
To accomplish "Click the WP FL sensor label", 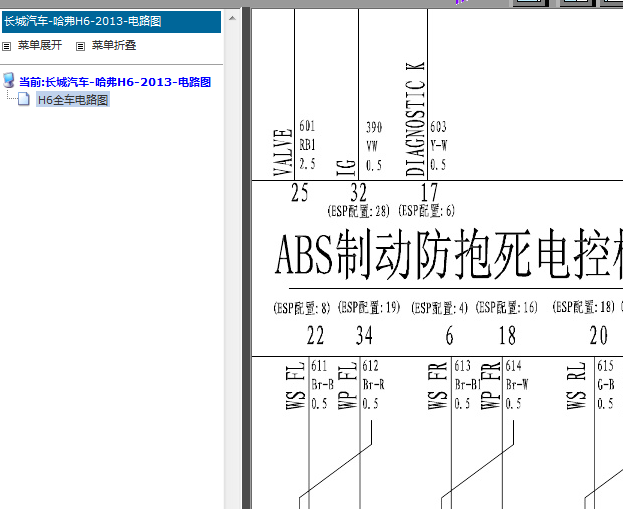I will click(x=347, y=386).
